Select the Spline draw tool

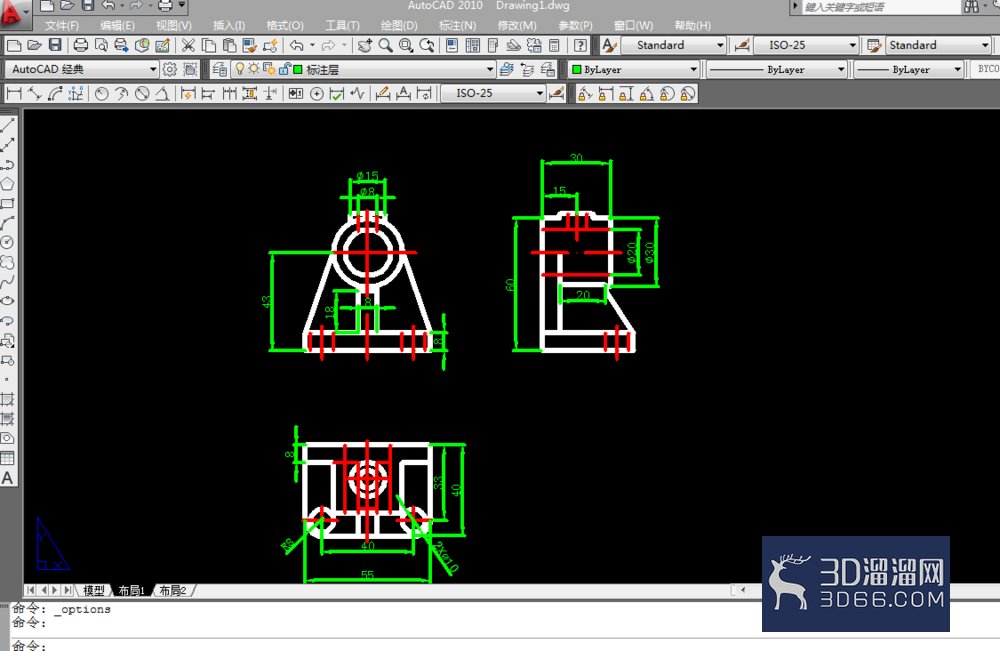tap(8, 282)
